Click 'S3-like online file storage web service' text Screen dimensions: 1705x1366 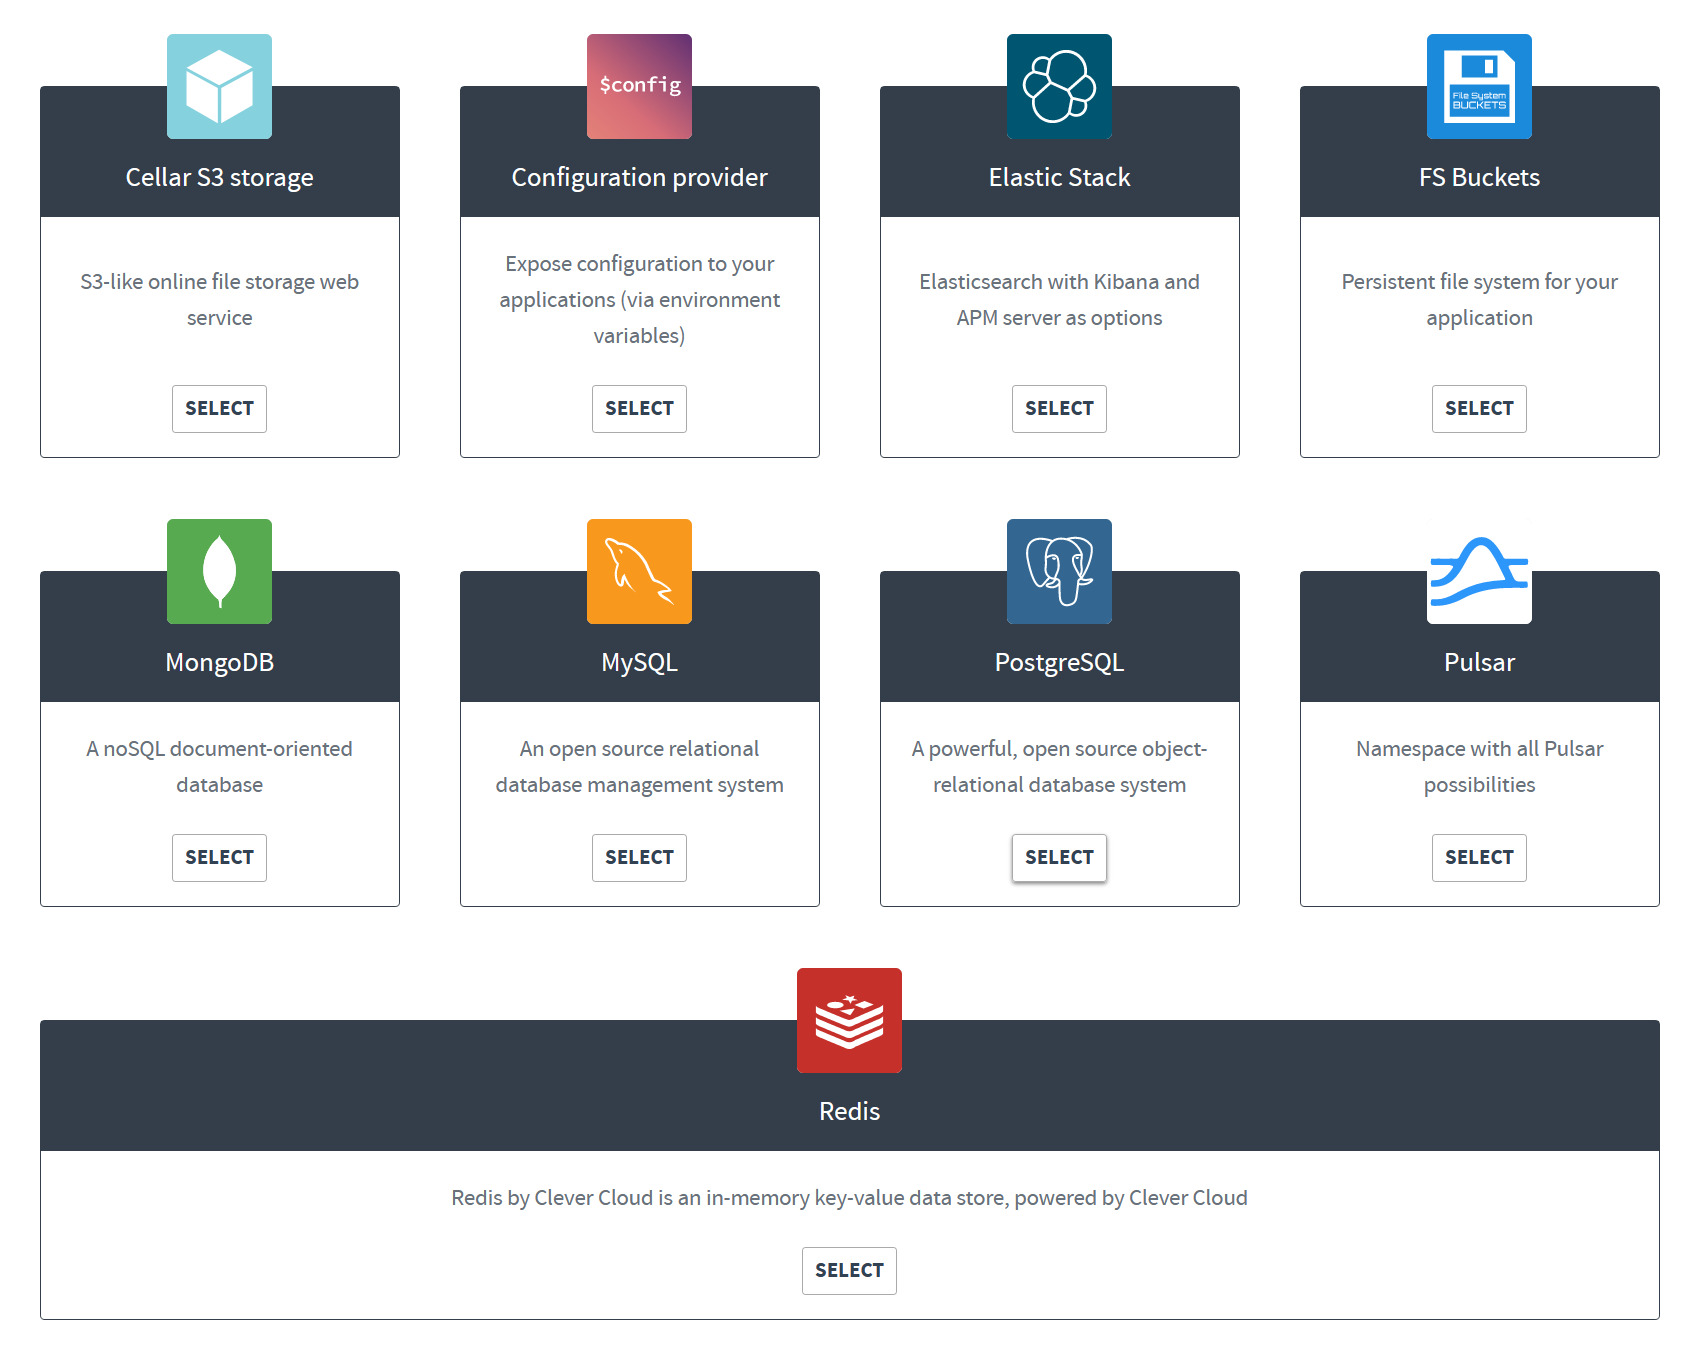click(219, 300)
